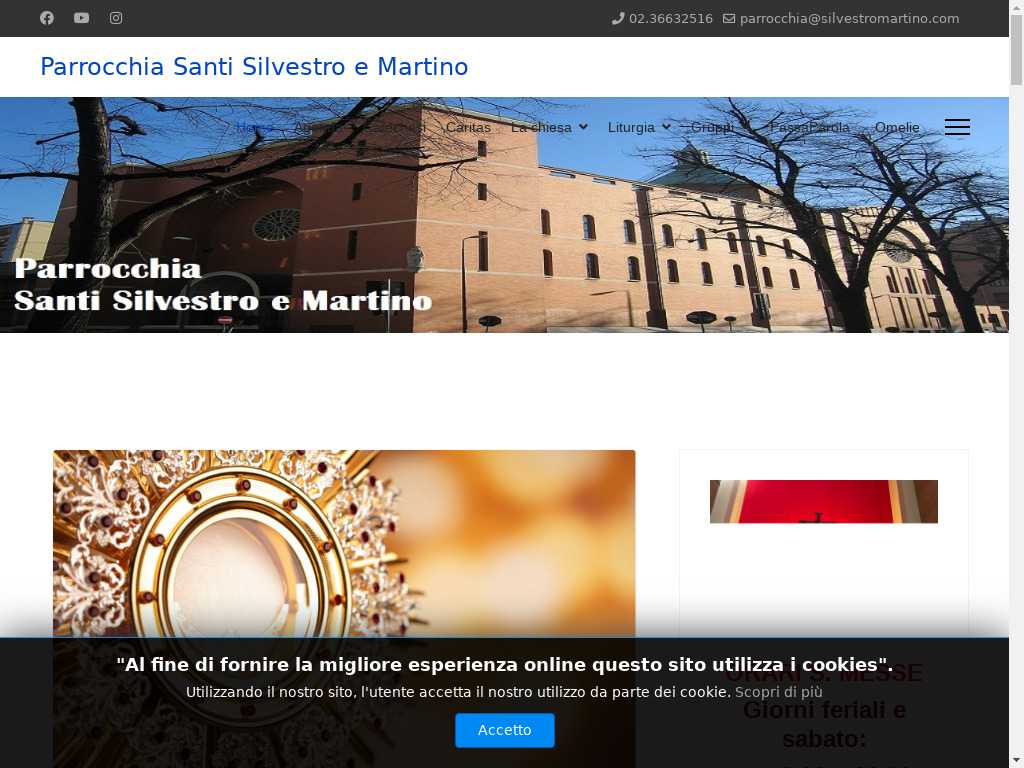Follow the Scopri di più link
This screenshot has width=1024, height=768.
pos(778,692)
